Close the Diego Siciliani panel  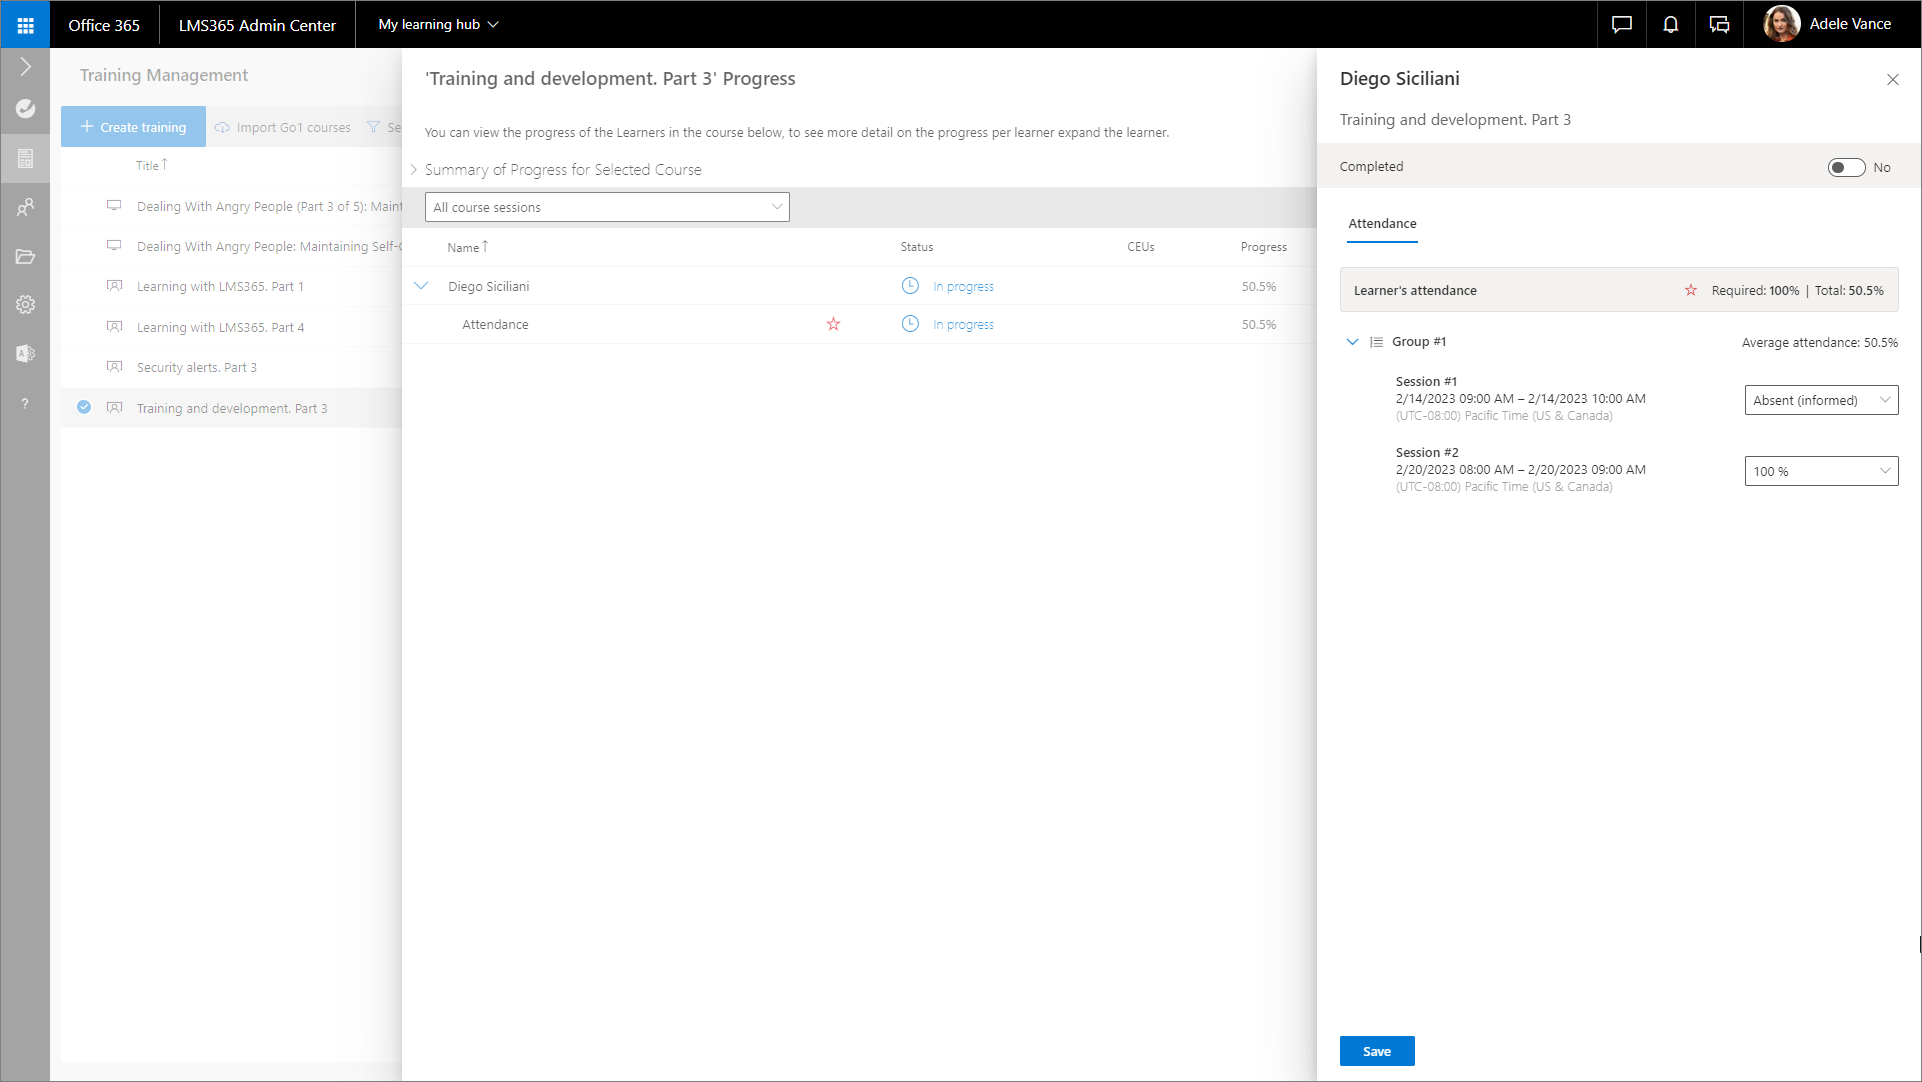(1892, 80)
